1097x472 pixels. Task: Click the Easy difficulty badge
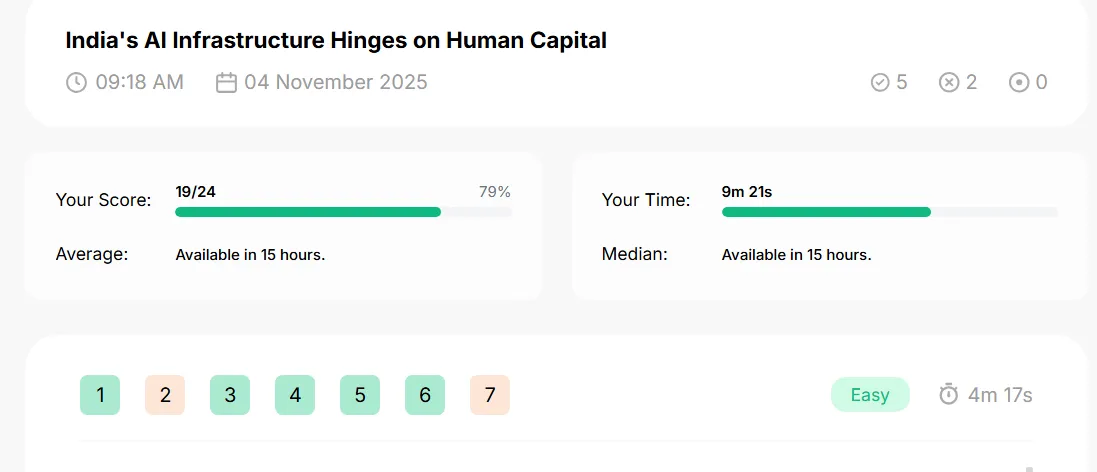[870, 395]
